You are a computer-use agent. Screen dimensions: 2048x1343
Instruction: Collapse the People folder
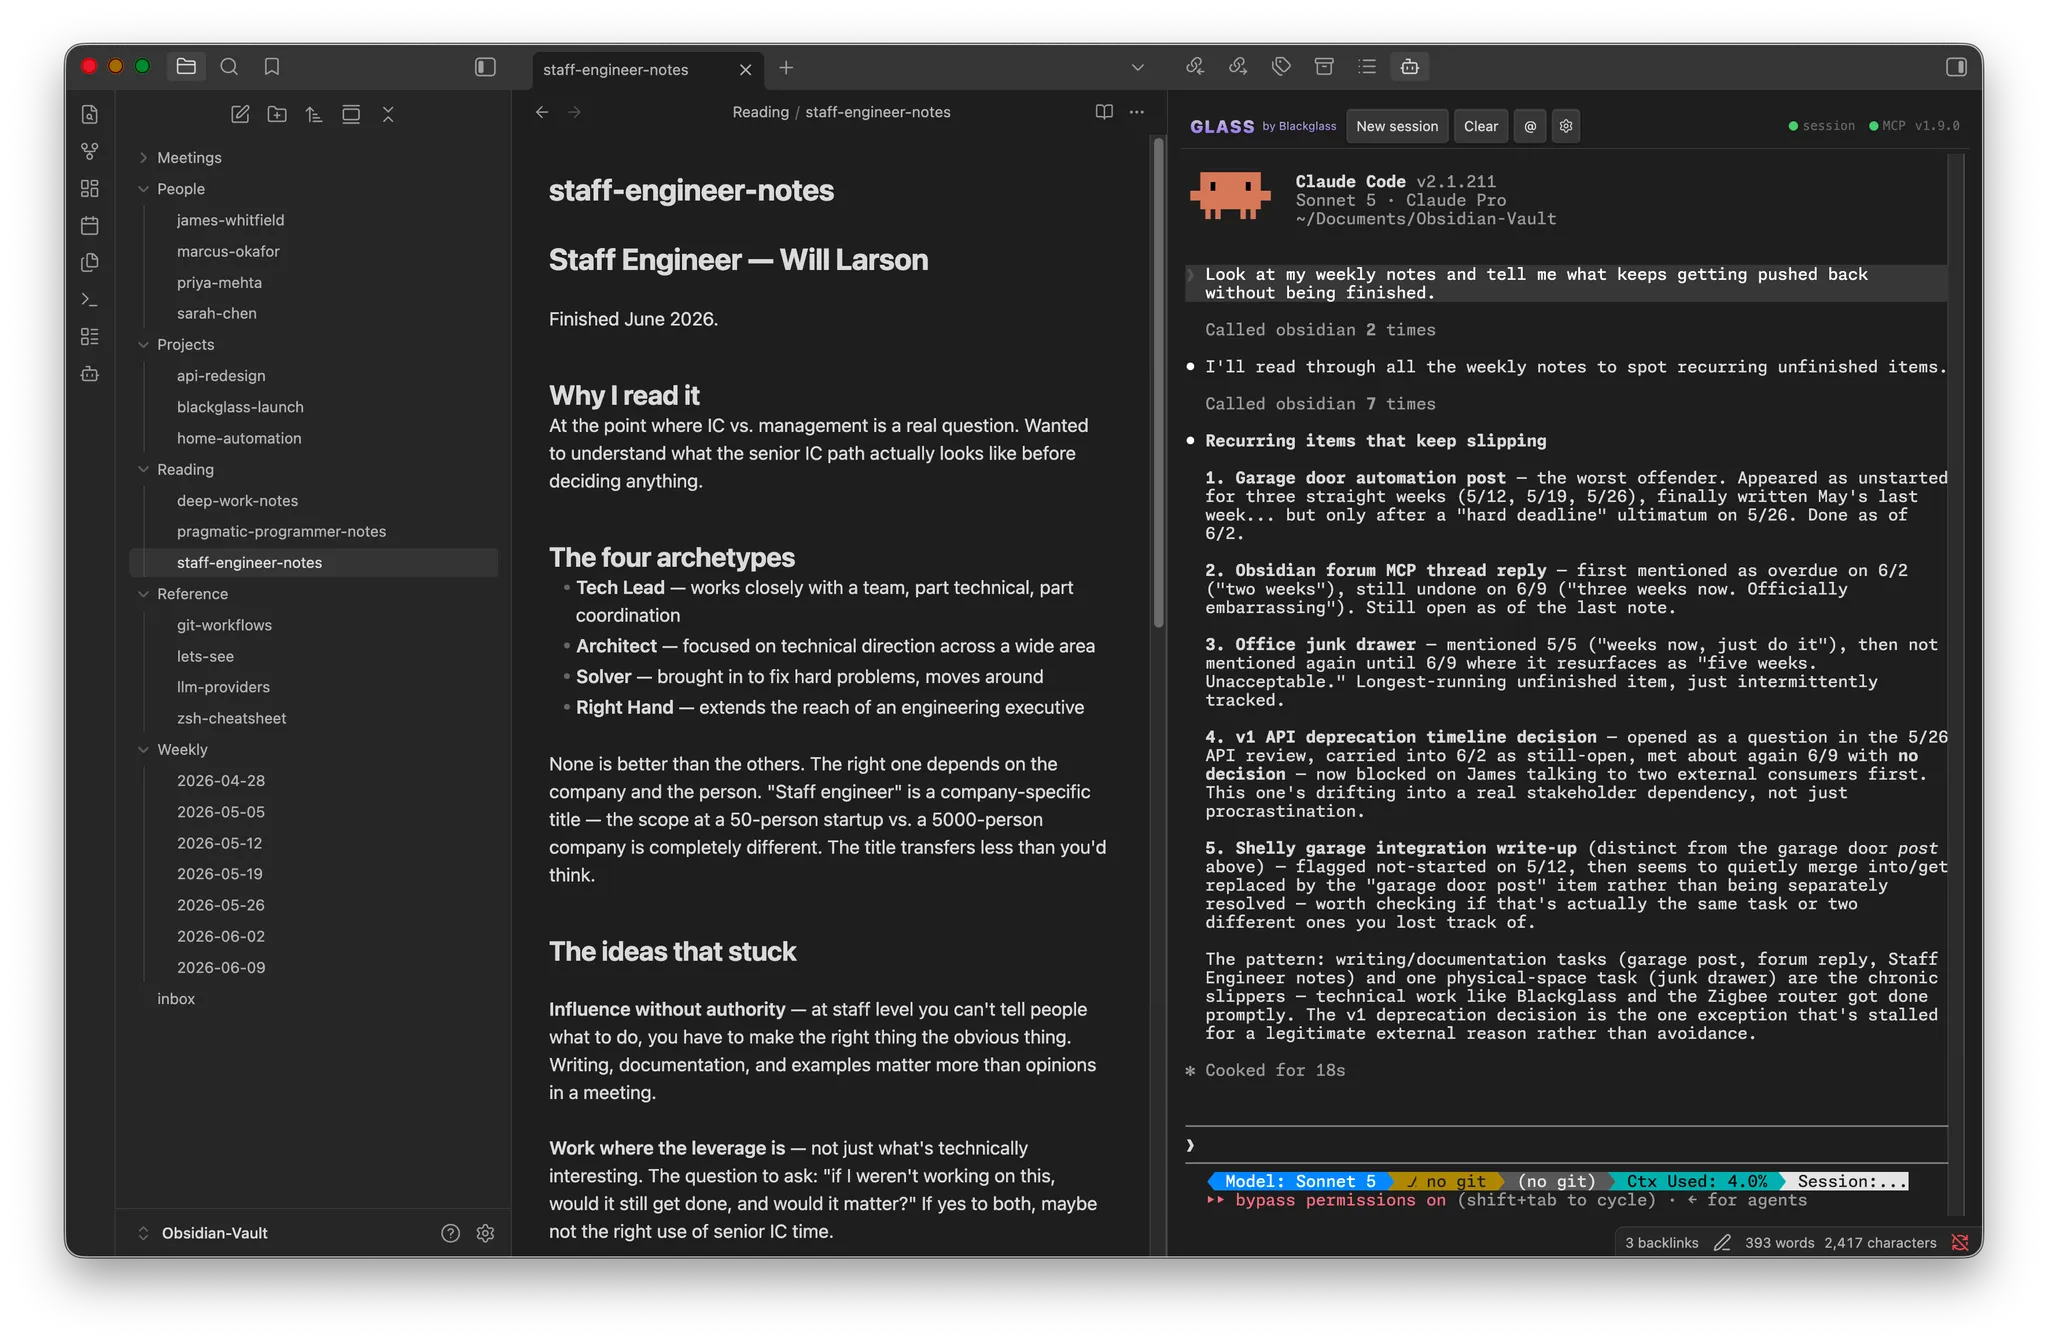tap(181, 189)
